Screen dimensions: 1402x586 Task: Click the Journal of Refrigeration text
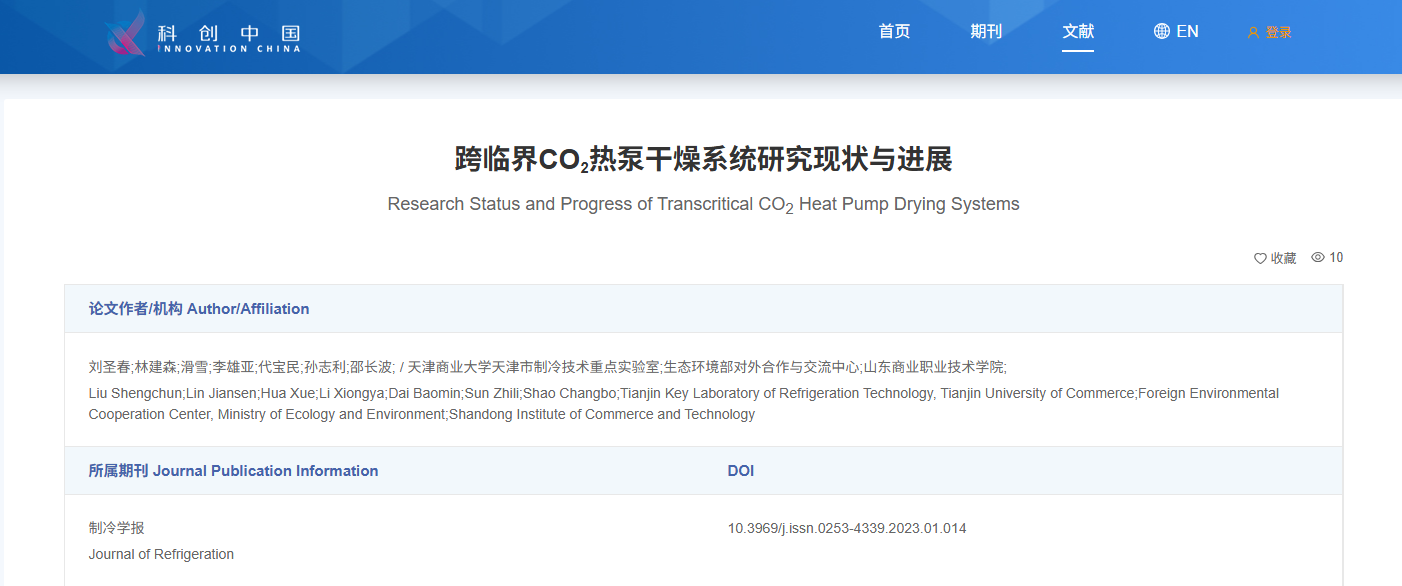click(161, 554)
